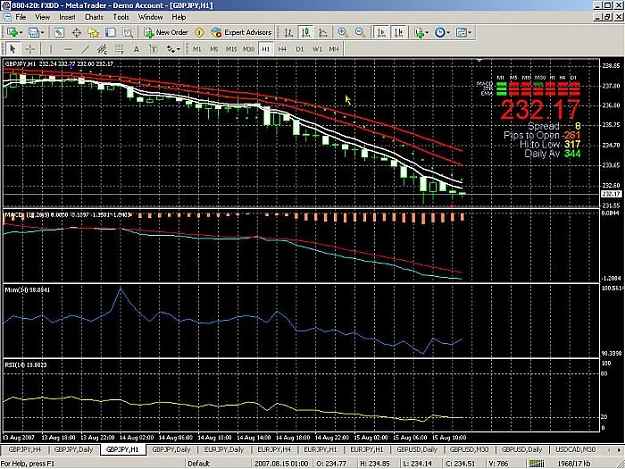Image resolution: width=625 pixels, height=469 pixels.
Task: Open the Terminal window icon
Action: point(110,32)
